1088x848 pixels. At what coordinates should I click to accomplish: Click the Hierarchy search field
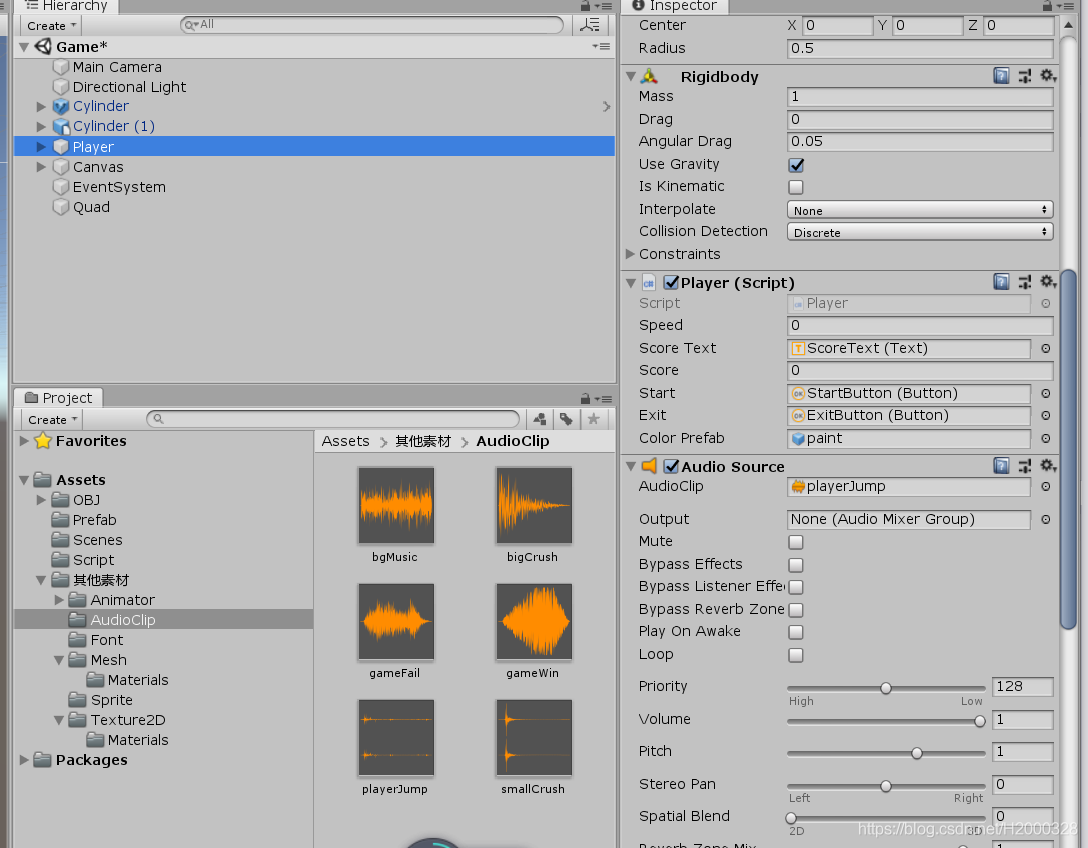[371, 25]
